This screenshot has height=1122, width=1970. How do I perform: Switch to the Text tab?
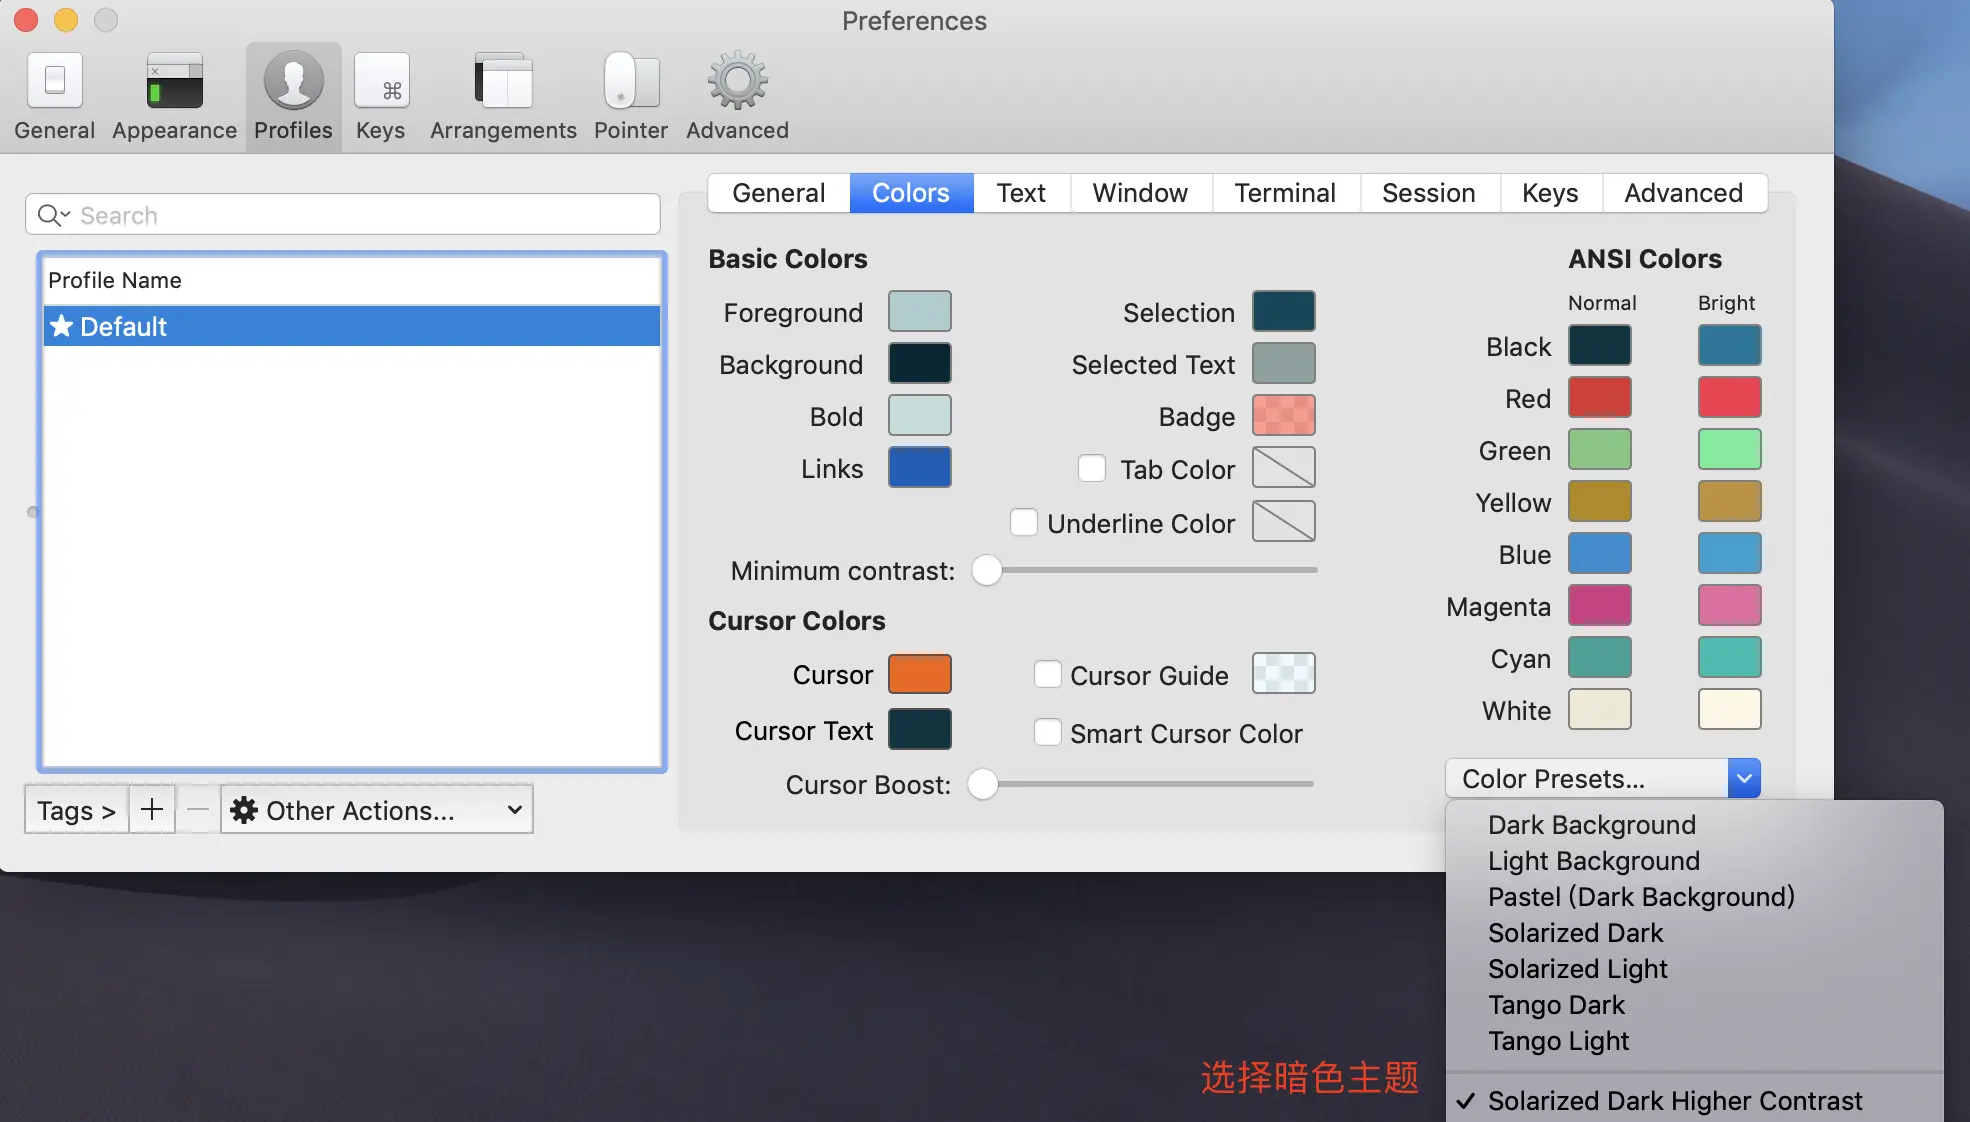(x=1020, y=193)
